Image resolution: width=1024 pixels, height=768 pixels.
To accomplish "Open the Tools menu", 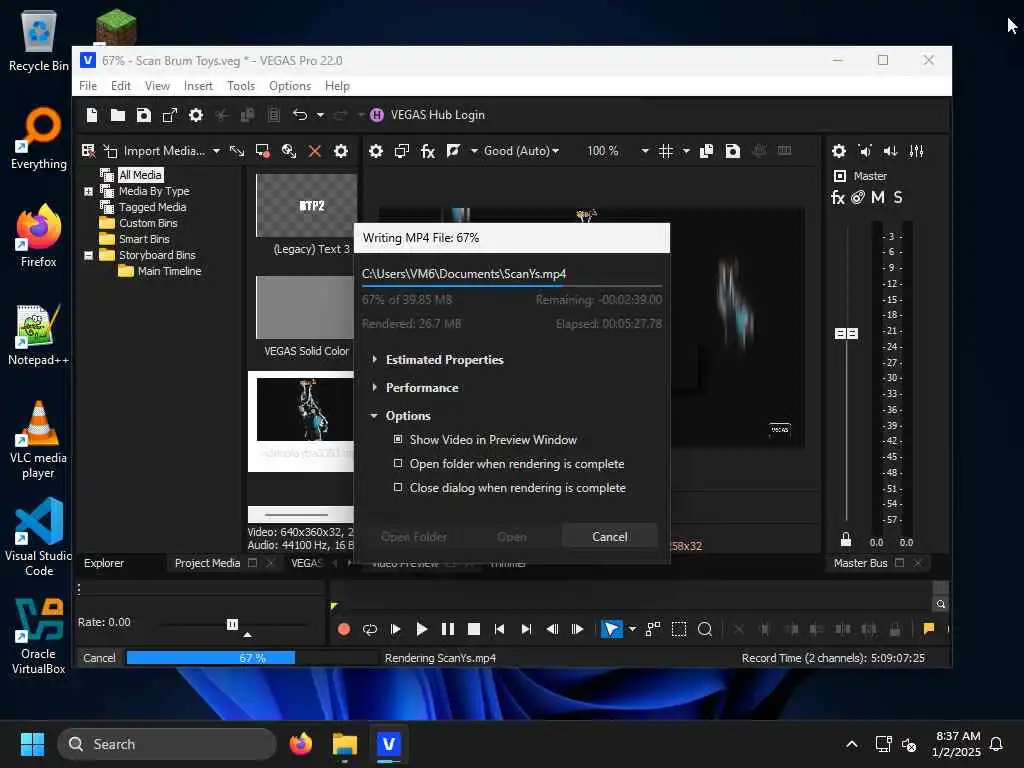I will (241, 86).
